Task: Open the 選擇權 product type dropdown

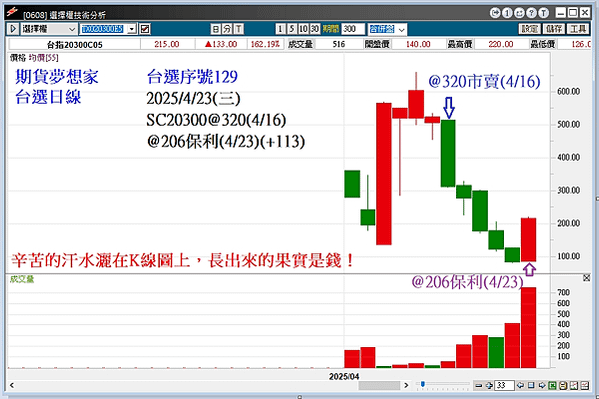Action: click(48, 29)
